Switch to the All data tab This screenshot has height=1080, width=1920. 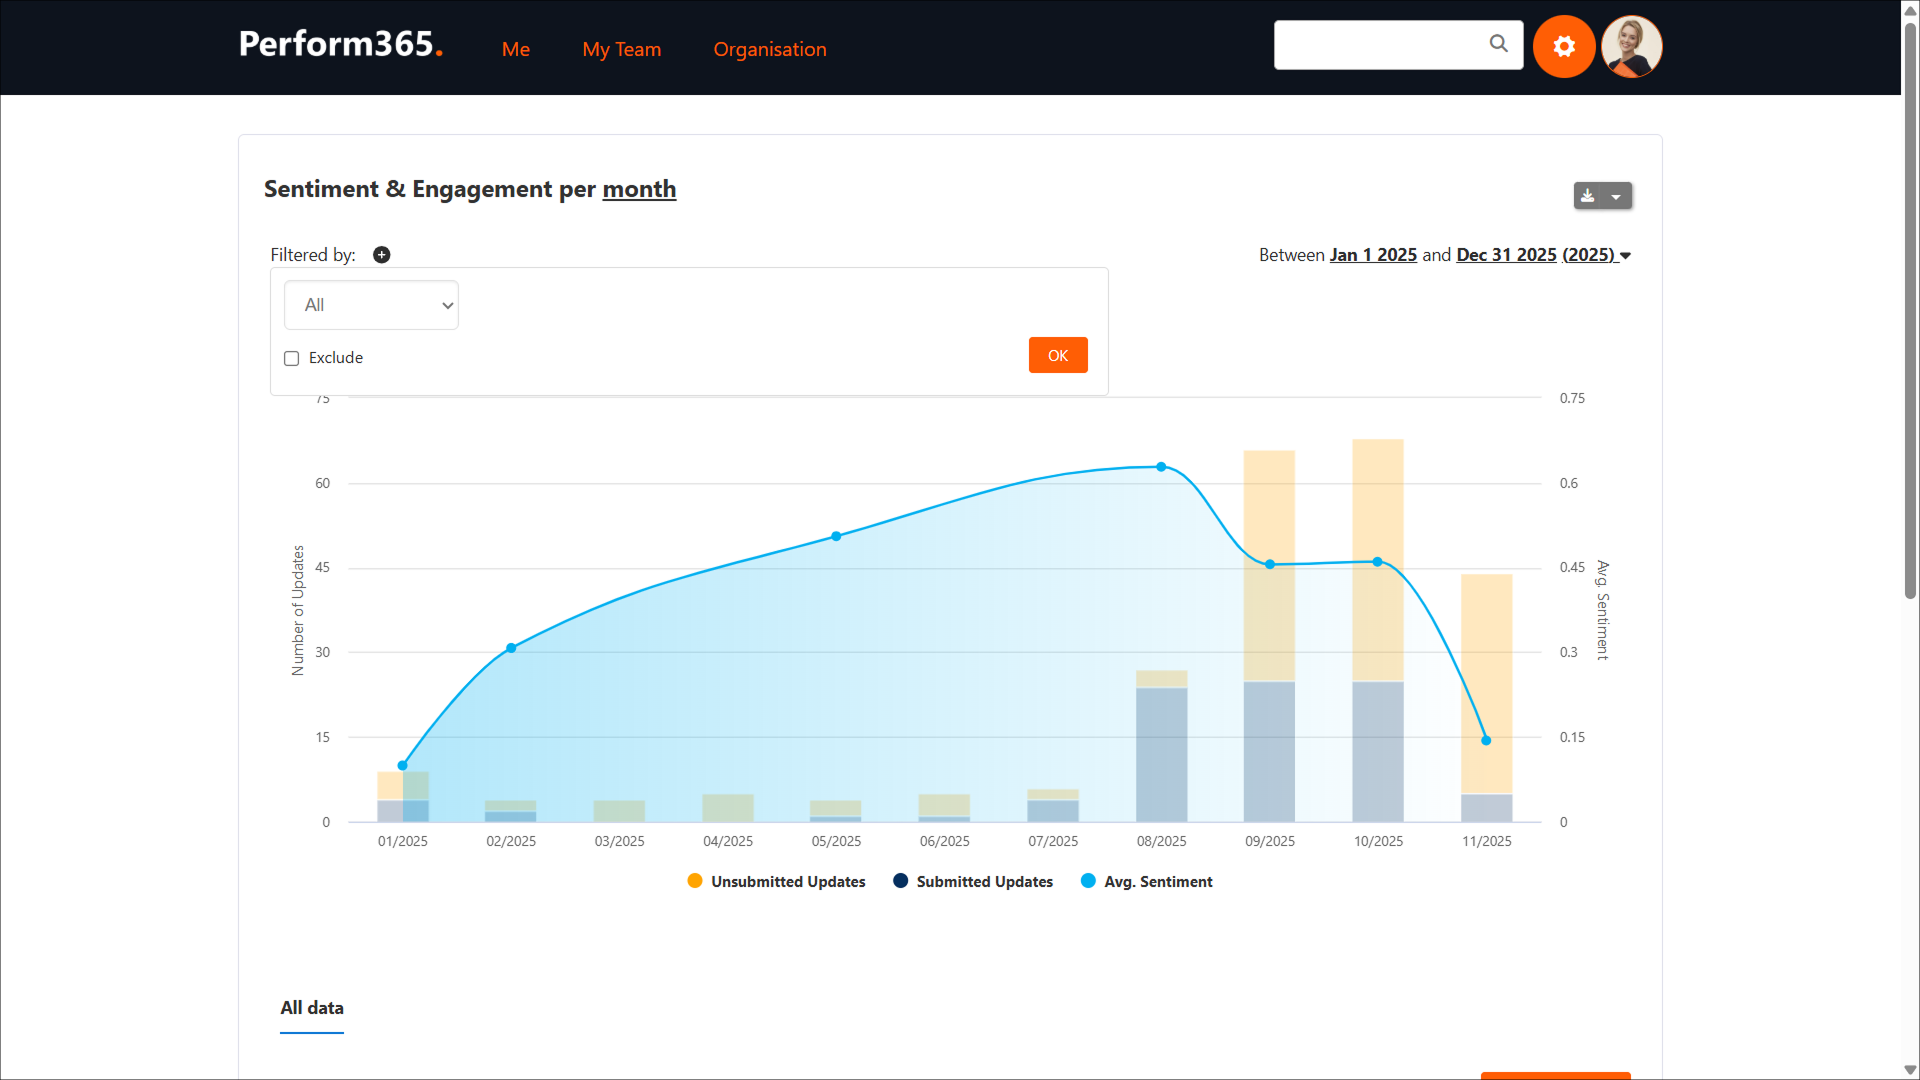click(x=311, y=1008)
